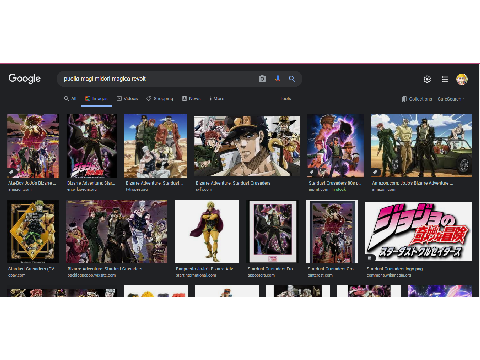Start voice search with the microphone icon
Image resolution: width=480 pixels, height=360 pixels.
(277, 79)
